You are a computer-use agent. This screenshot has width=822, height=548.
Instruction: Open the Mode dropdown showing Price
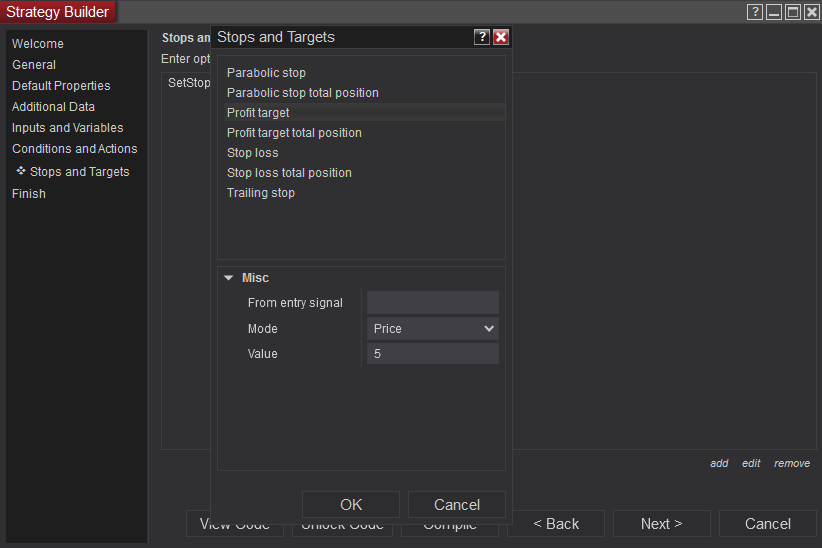tap(433, 328)
